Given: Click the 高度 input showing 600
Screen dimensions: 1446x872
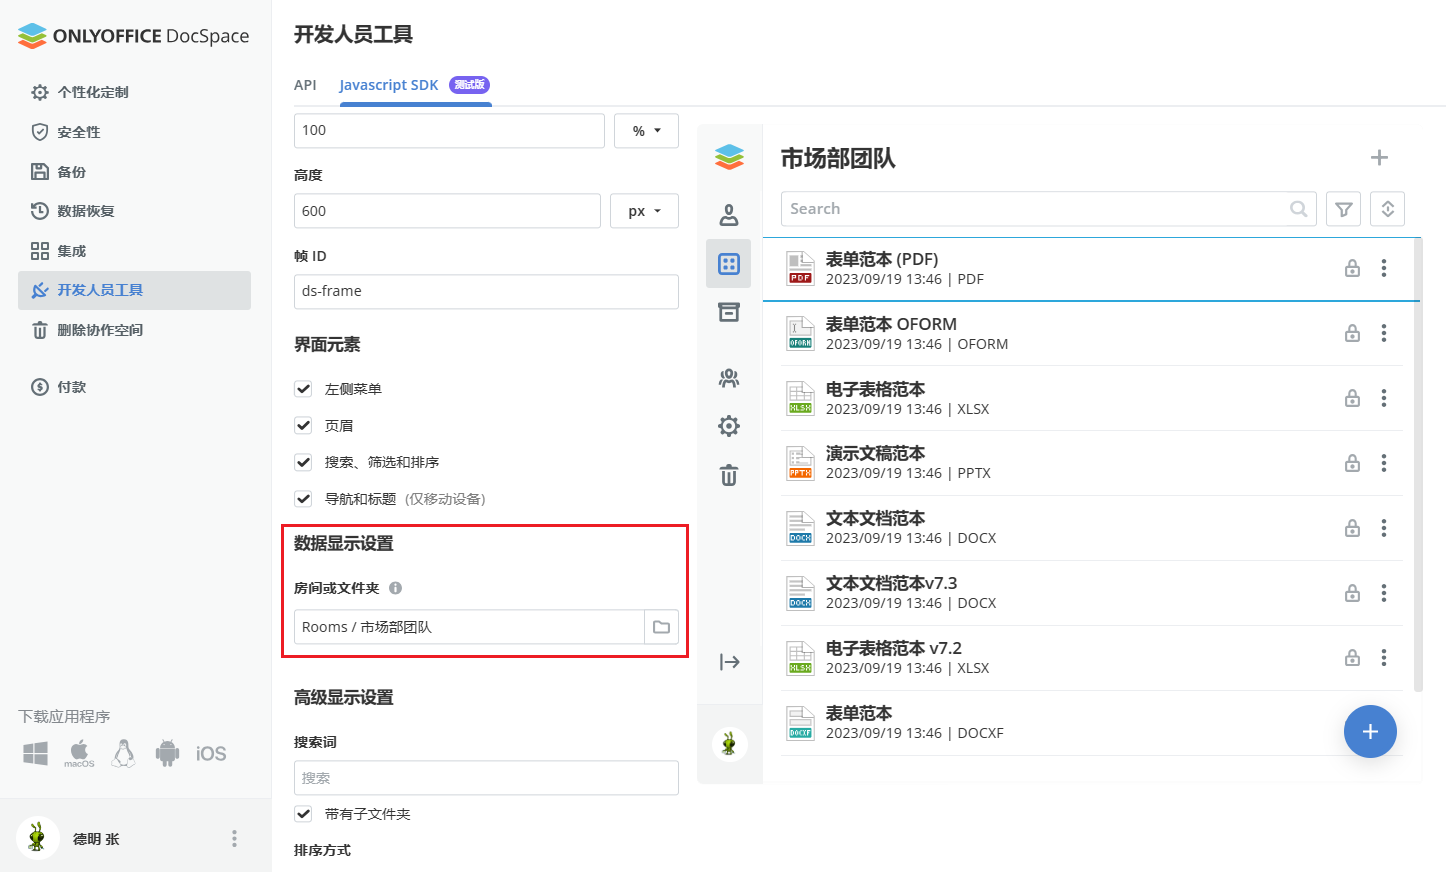Looking at the screenshot, I should point(447,211).
